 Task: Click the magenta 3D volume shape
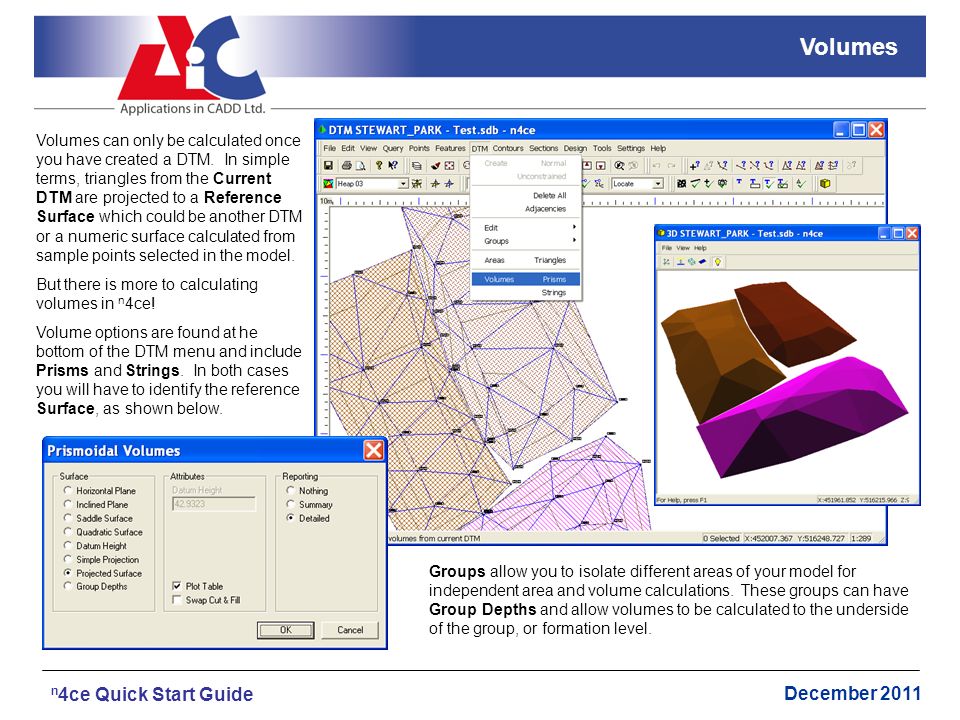(x=802, y=416)
